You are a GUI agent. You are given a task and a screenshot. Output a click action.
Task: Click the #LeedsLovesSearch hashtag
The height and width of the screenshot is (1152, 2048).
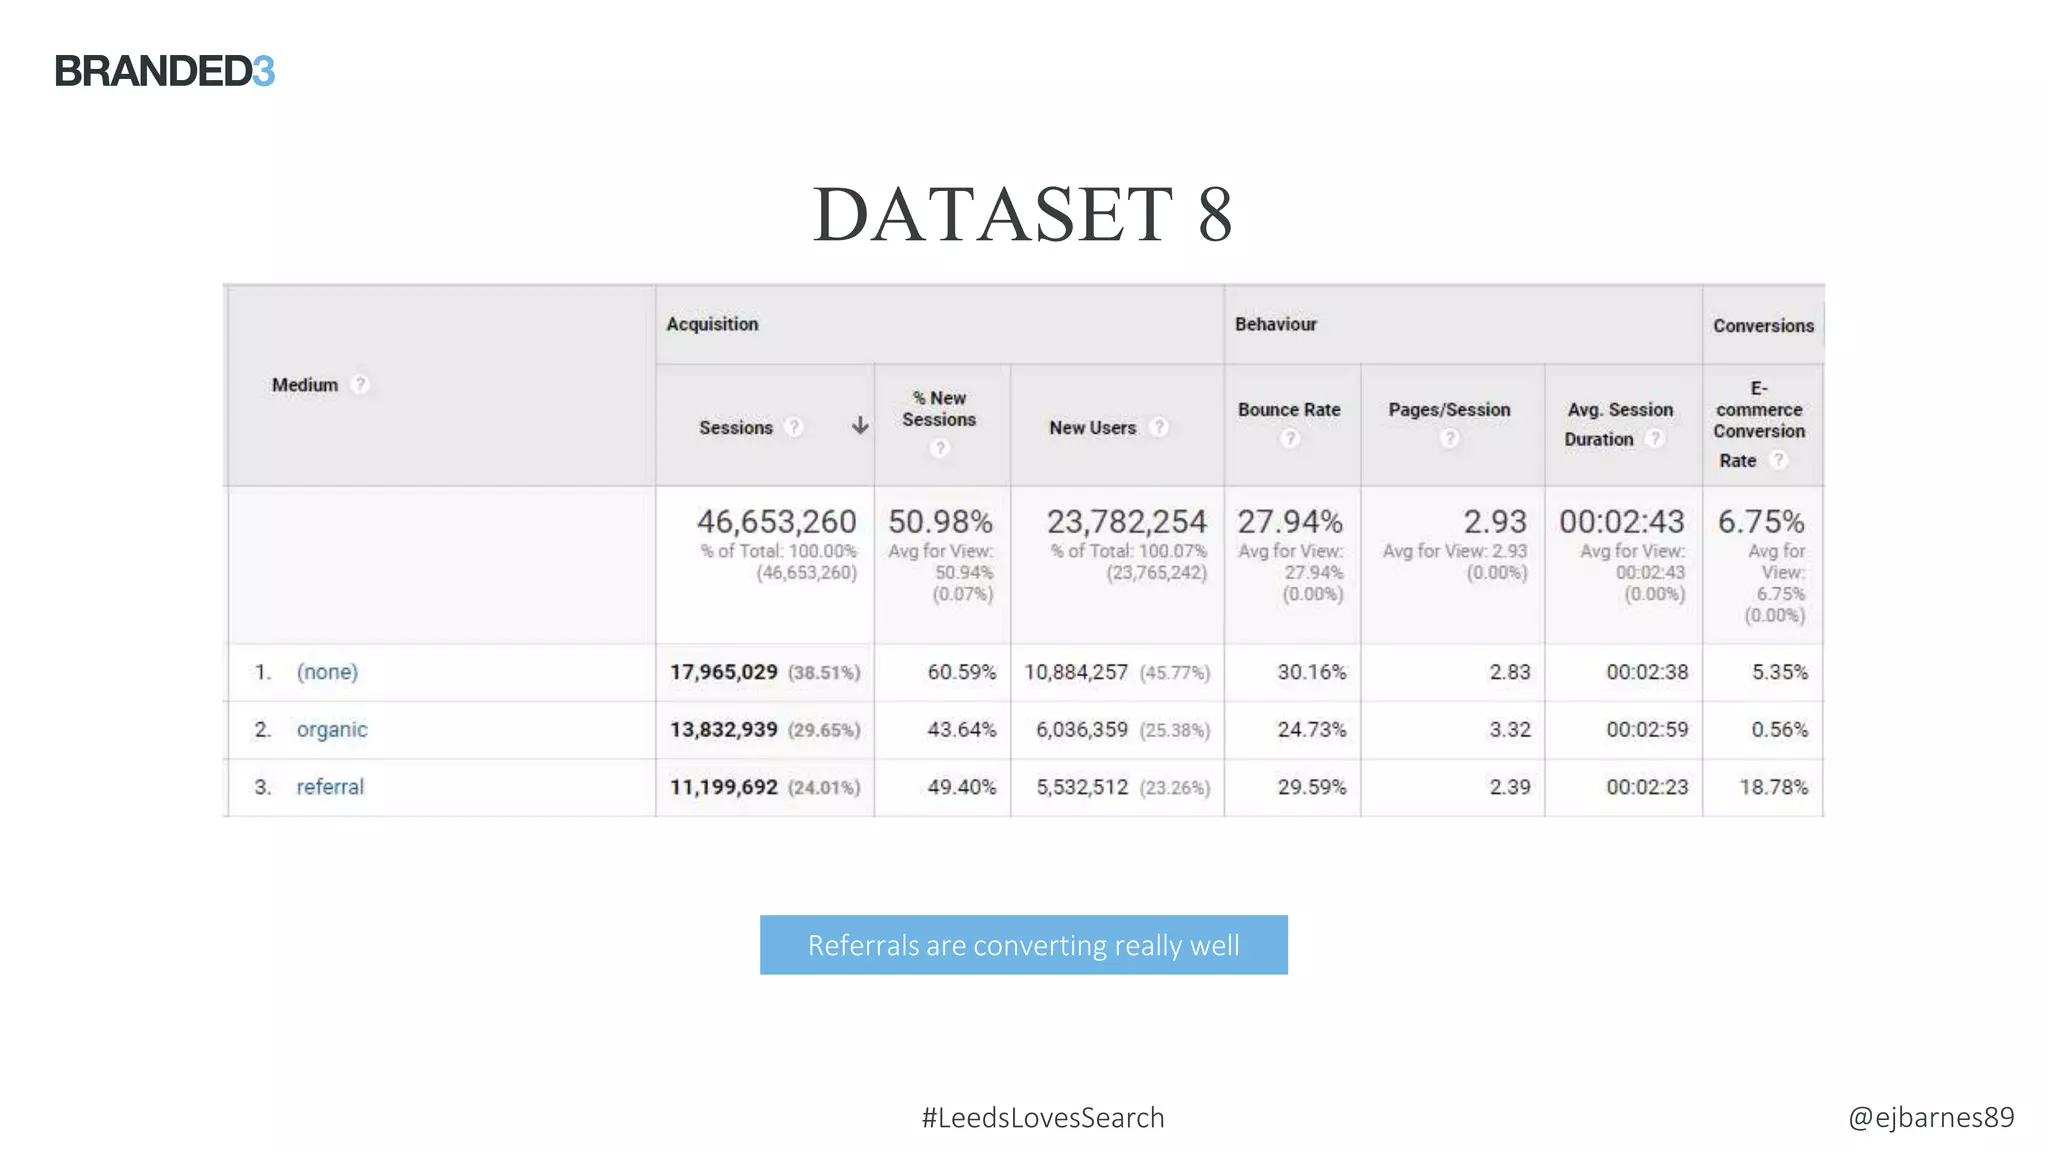point(1043,1117)
